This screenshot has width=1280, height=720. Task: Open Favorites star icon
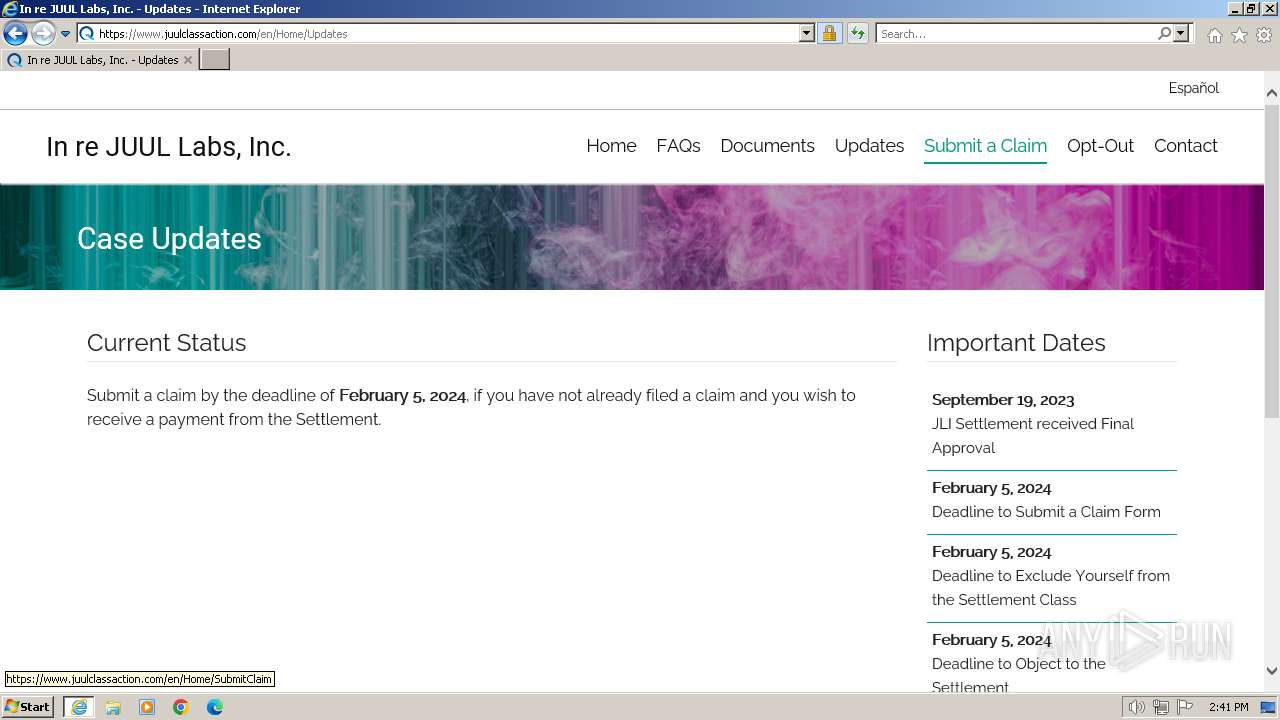1239,35
